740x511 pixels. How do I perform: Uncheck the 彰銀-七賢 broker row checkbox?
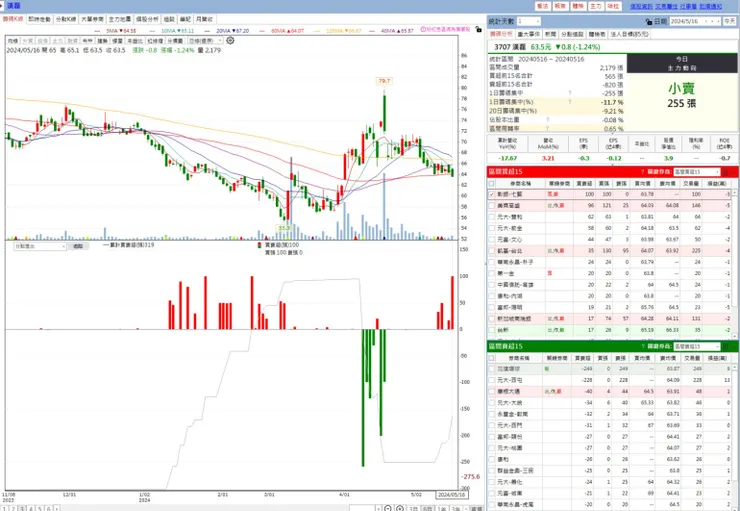(x=492, y=194)
